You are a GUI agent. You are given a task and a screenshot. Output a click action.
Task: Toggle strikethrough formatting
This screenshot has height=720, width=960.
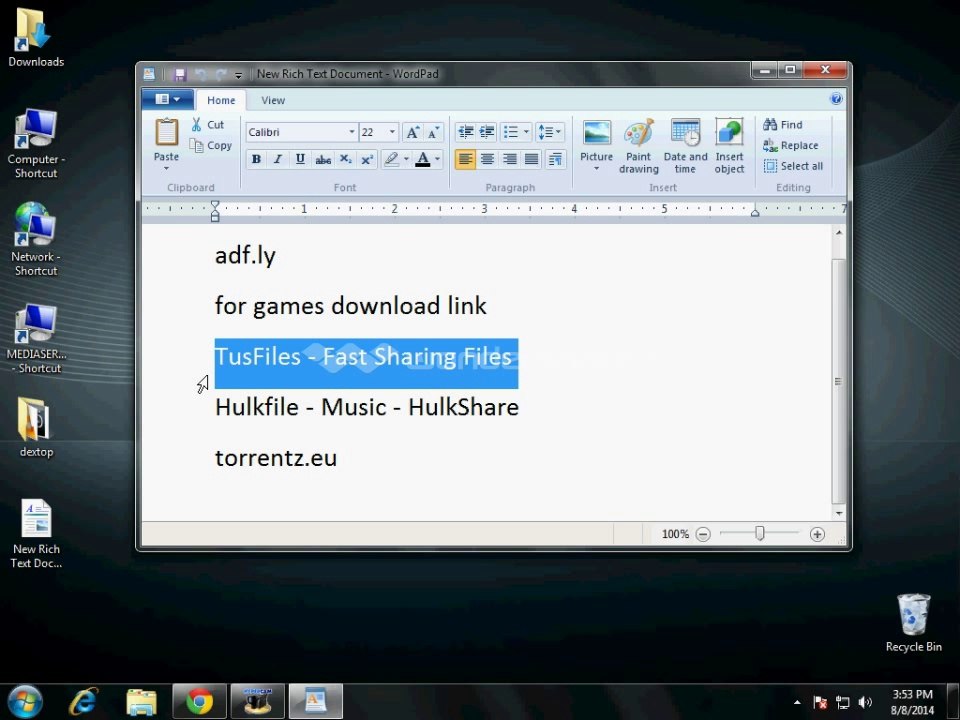(323, 159)
